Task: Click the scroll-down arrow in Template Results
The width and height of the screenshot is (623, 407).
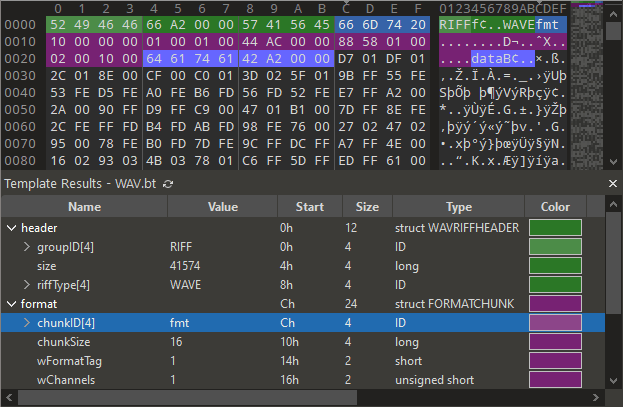Action: tap(613, 381)
